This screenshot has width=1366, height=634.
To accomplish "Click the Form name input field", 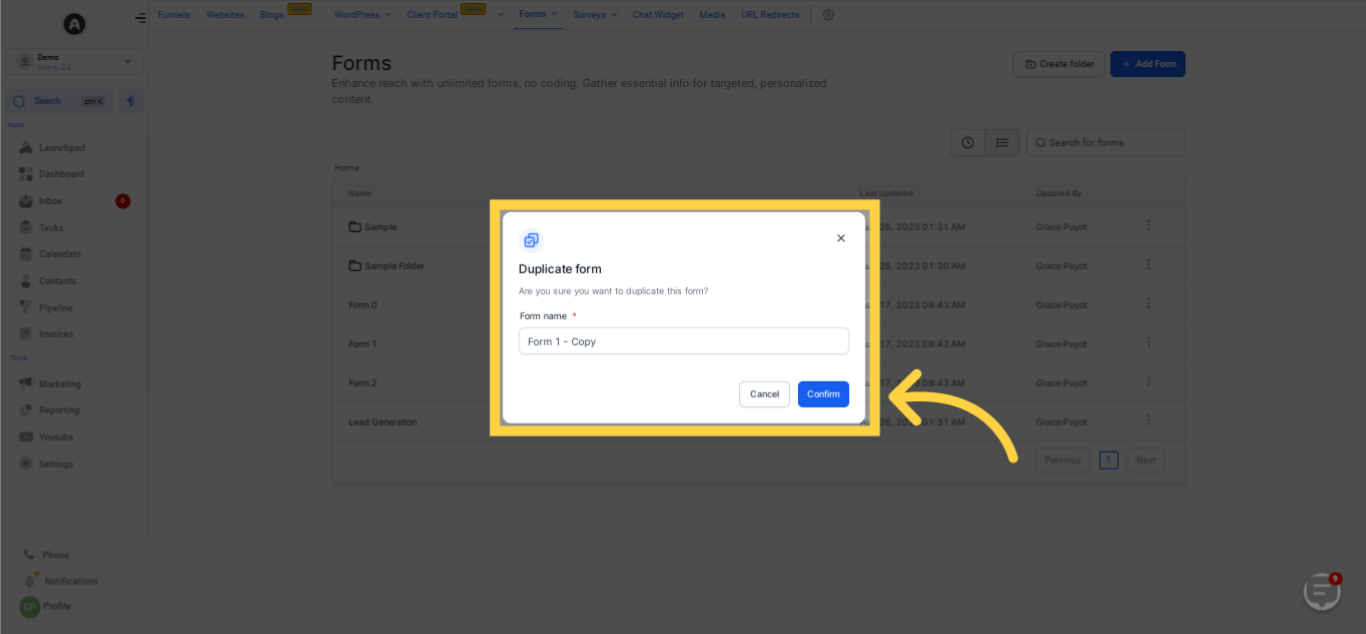I will 684,341.
